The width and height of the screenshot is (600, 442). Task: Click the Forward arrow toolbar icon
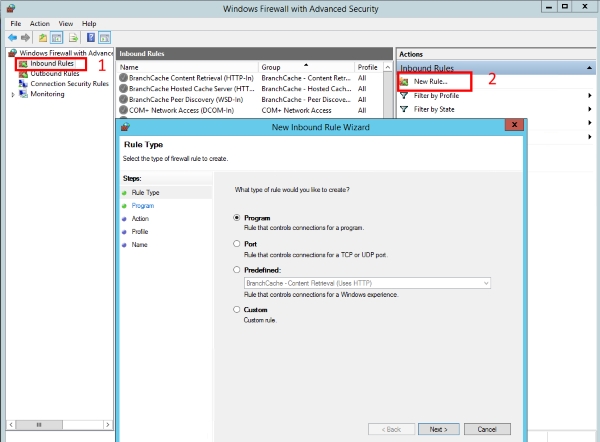27,37
